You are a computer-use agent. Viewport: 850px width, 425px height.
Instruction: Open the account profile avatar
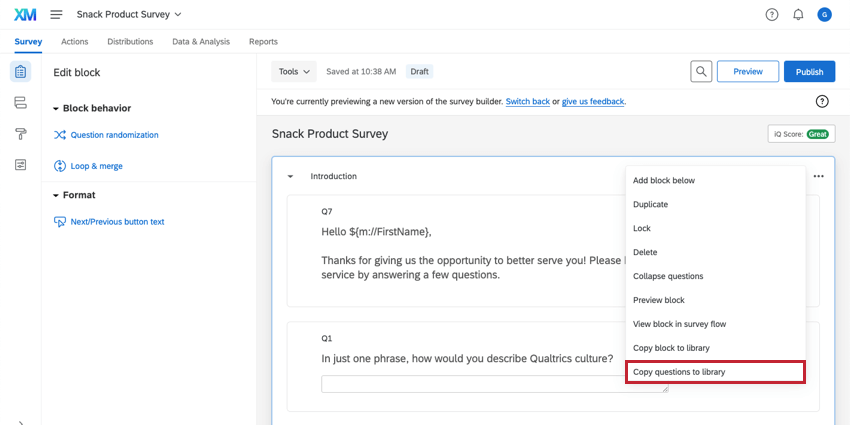(824, 15)
